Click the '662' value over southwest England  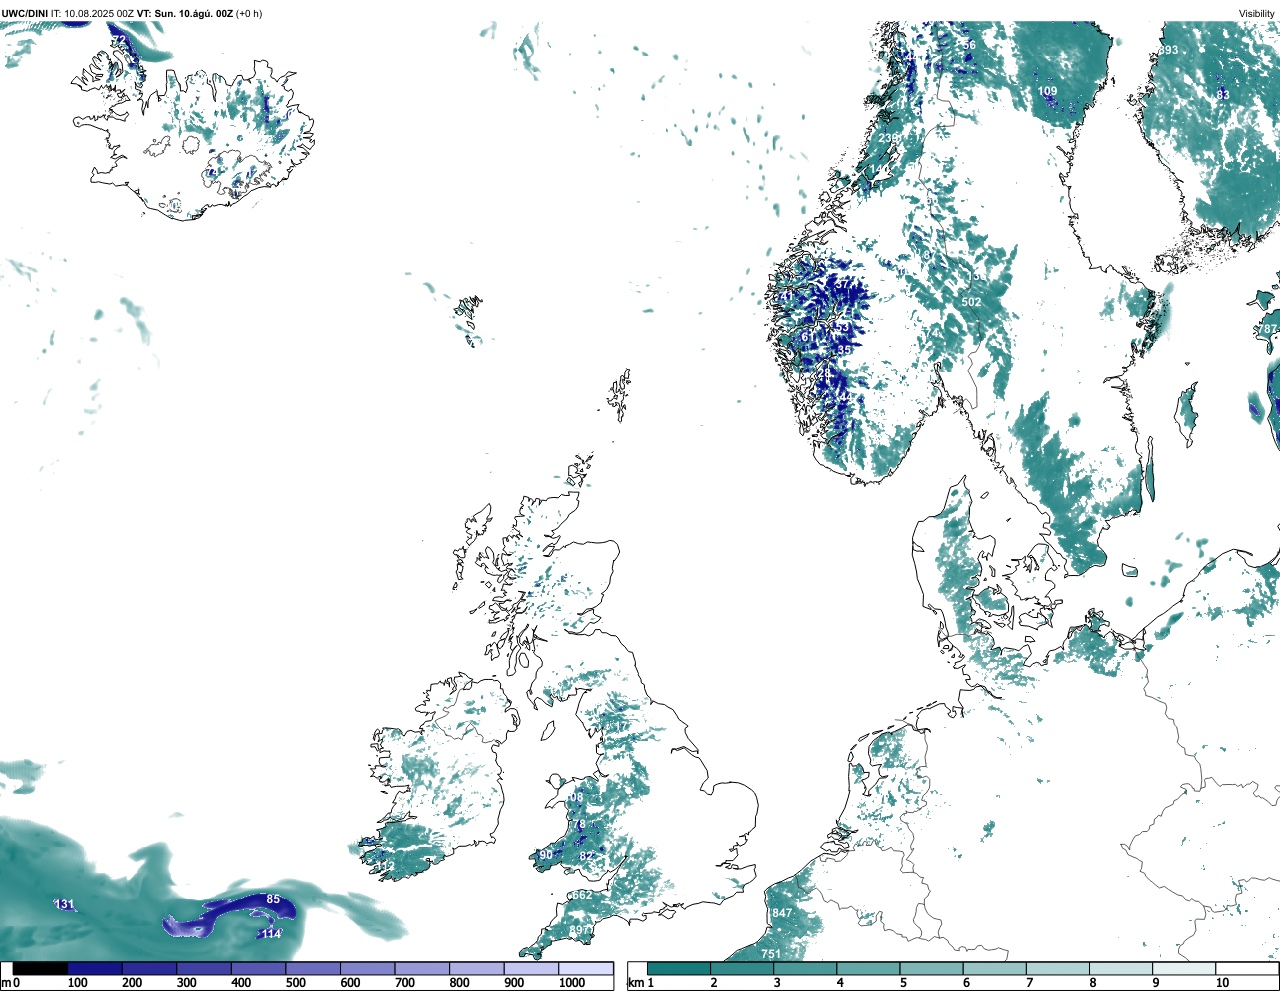click(x=582, y=895)
